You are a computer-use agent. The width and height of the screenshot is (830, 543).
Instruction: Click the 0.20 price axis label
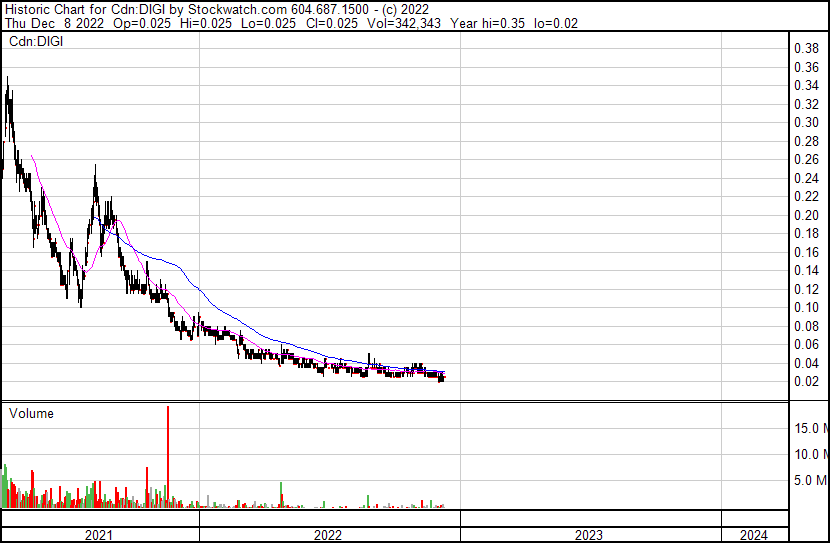pyautogui.click(x=807, y=215)
